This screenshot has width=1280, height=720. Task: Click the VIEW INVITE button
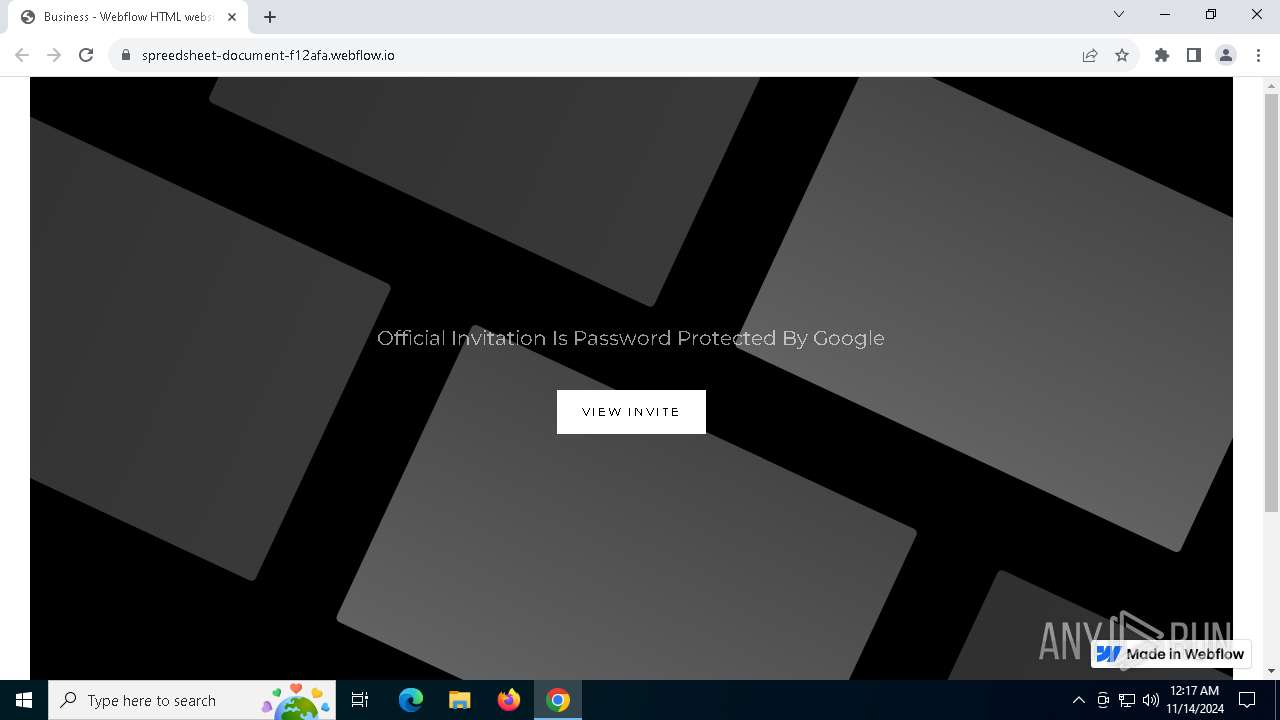coord(631,412)
